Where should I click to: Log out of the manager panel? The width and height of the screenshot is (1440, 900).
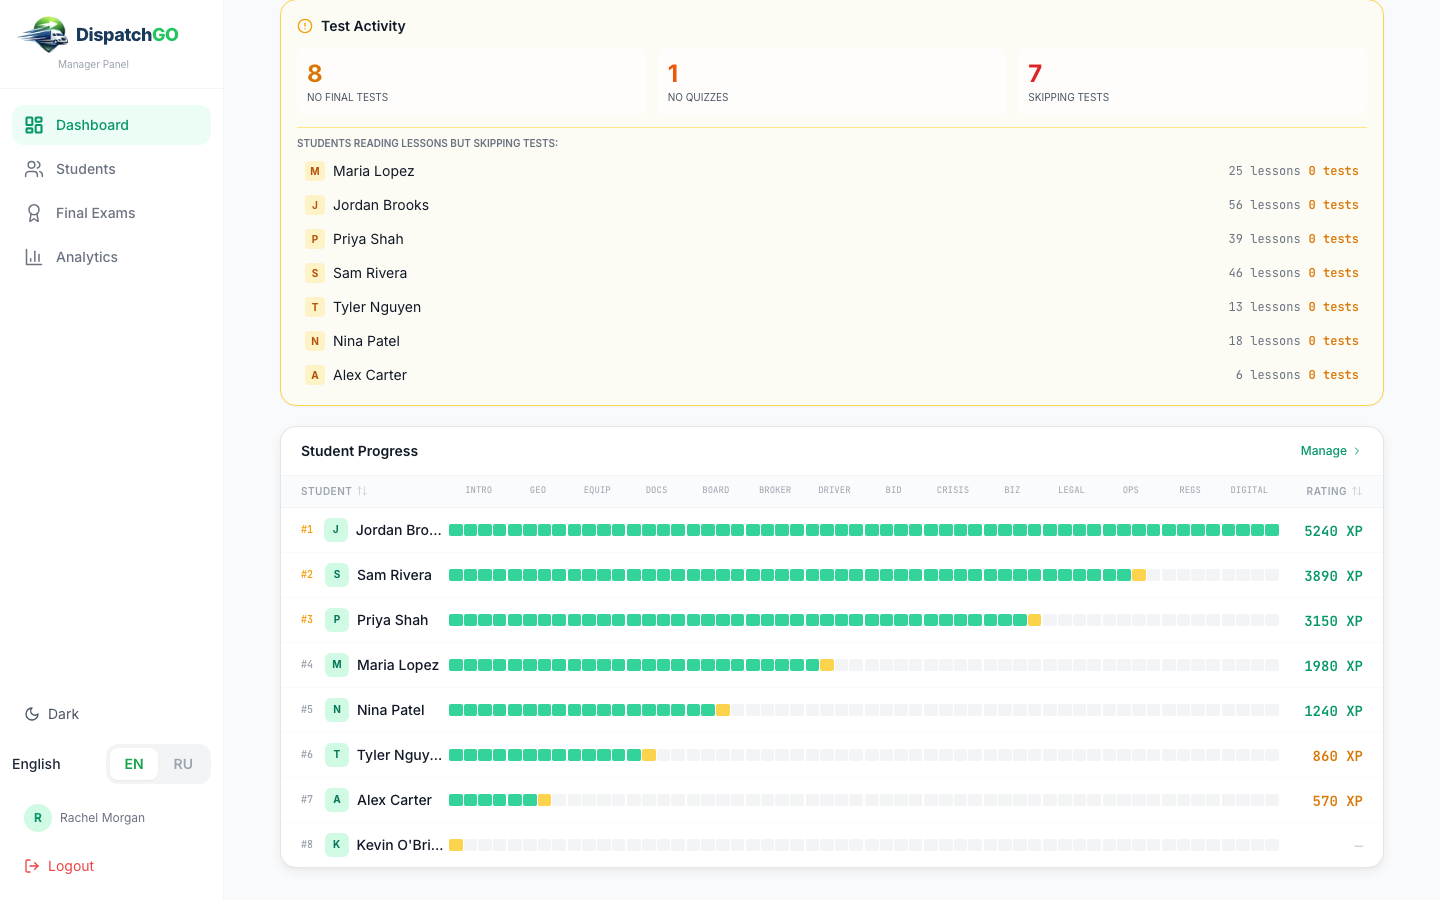[60, 866]
